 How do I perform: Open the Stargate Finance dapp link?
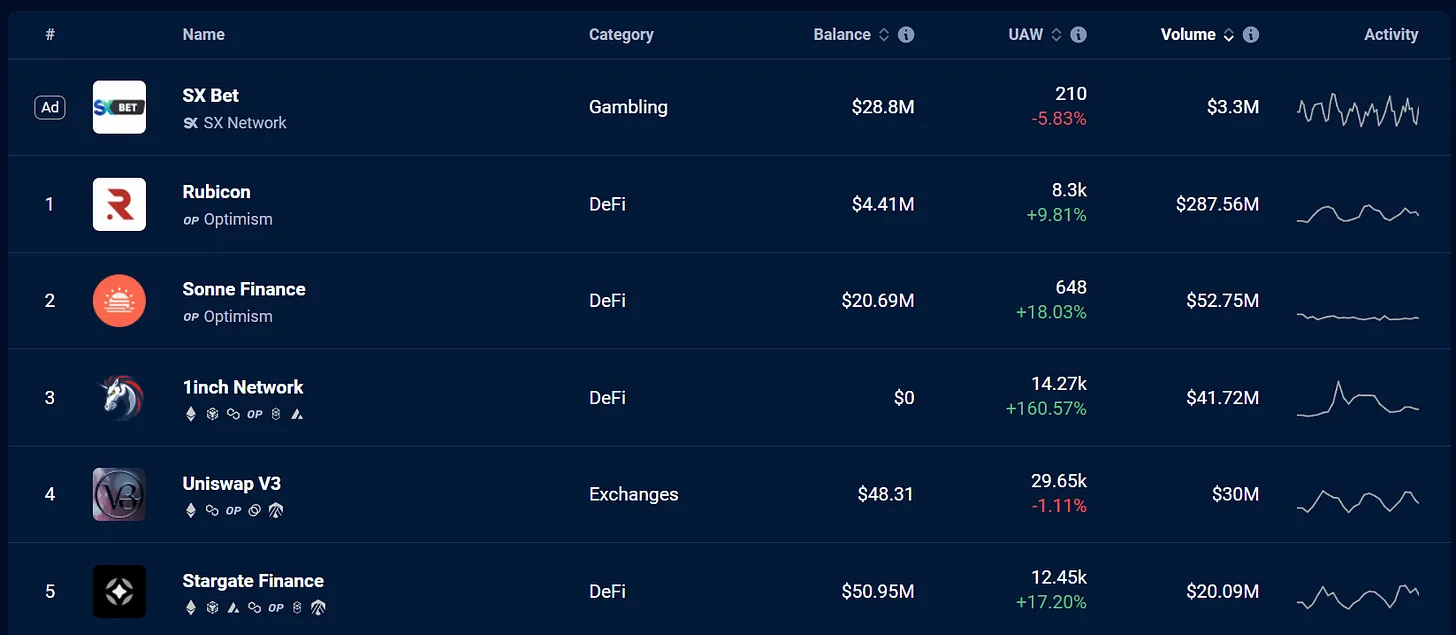[x=253, y=581]
